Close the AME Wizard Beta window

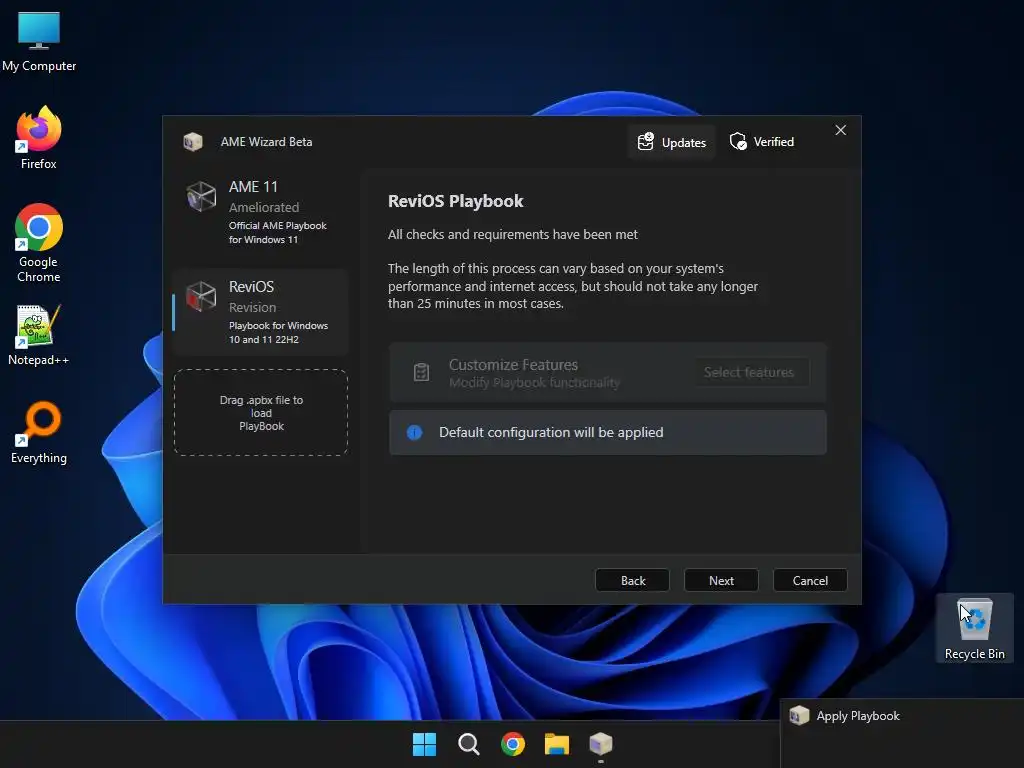click(840, 130)
